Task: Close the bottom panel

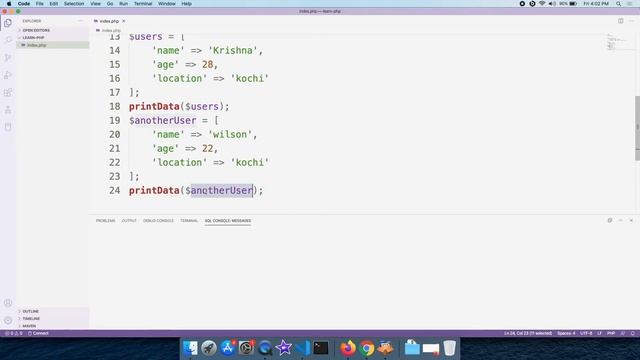Action: tap(631, 220)
